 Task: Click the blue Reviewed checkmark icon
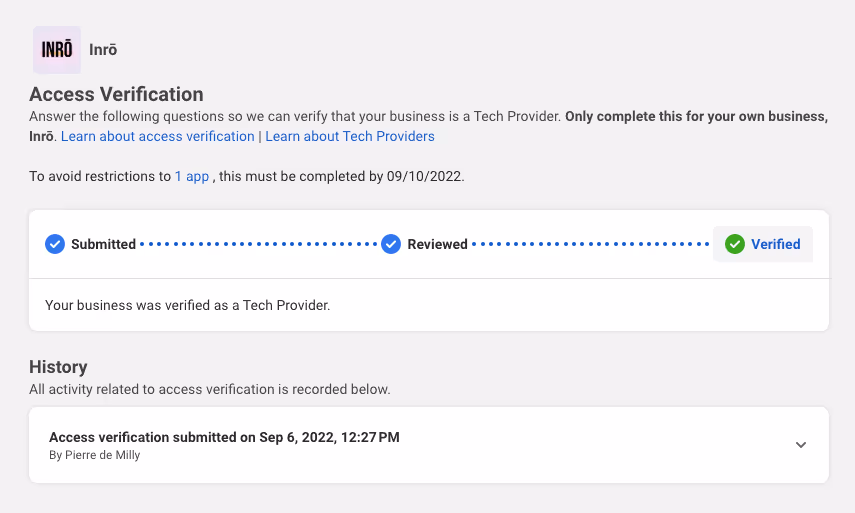tap(391, 244)
